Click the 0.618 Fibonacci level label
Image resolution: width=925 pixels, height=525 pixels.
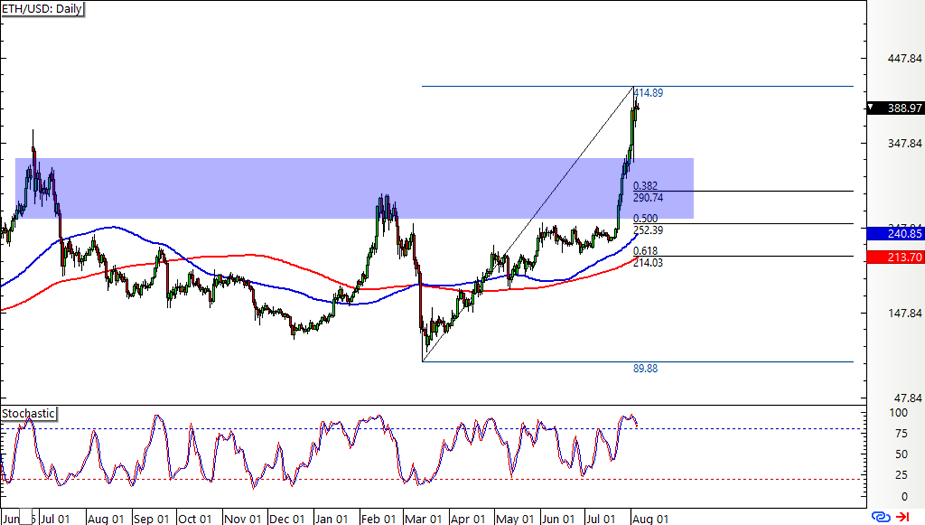(645, 251)
